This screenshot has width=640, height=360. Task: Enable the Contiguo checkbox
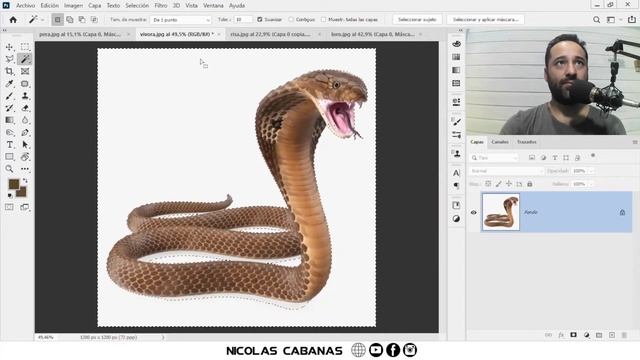[291, 20]
